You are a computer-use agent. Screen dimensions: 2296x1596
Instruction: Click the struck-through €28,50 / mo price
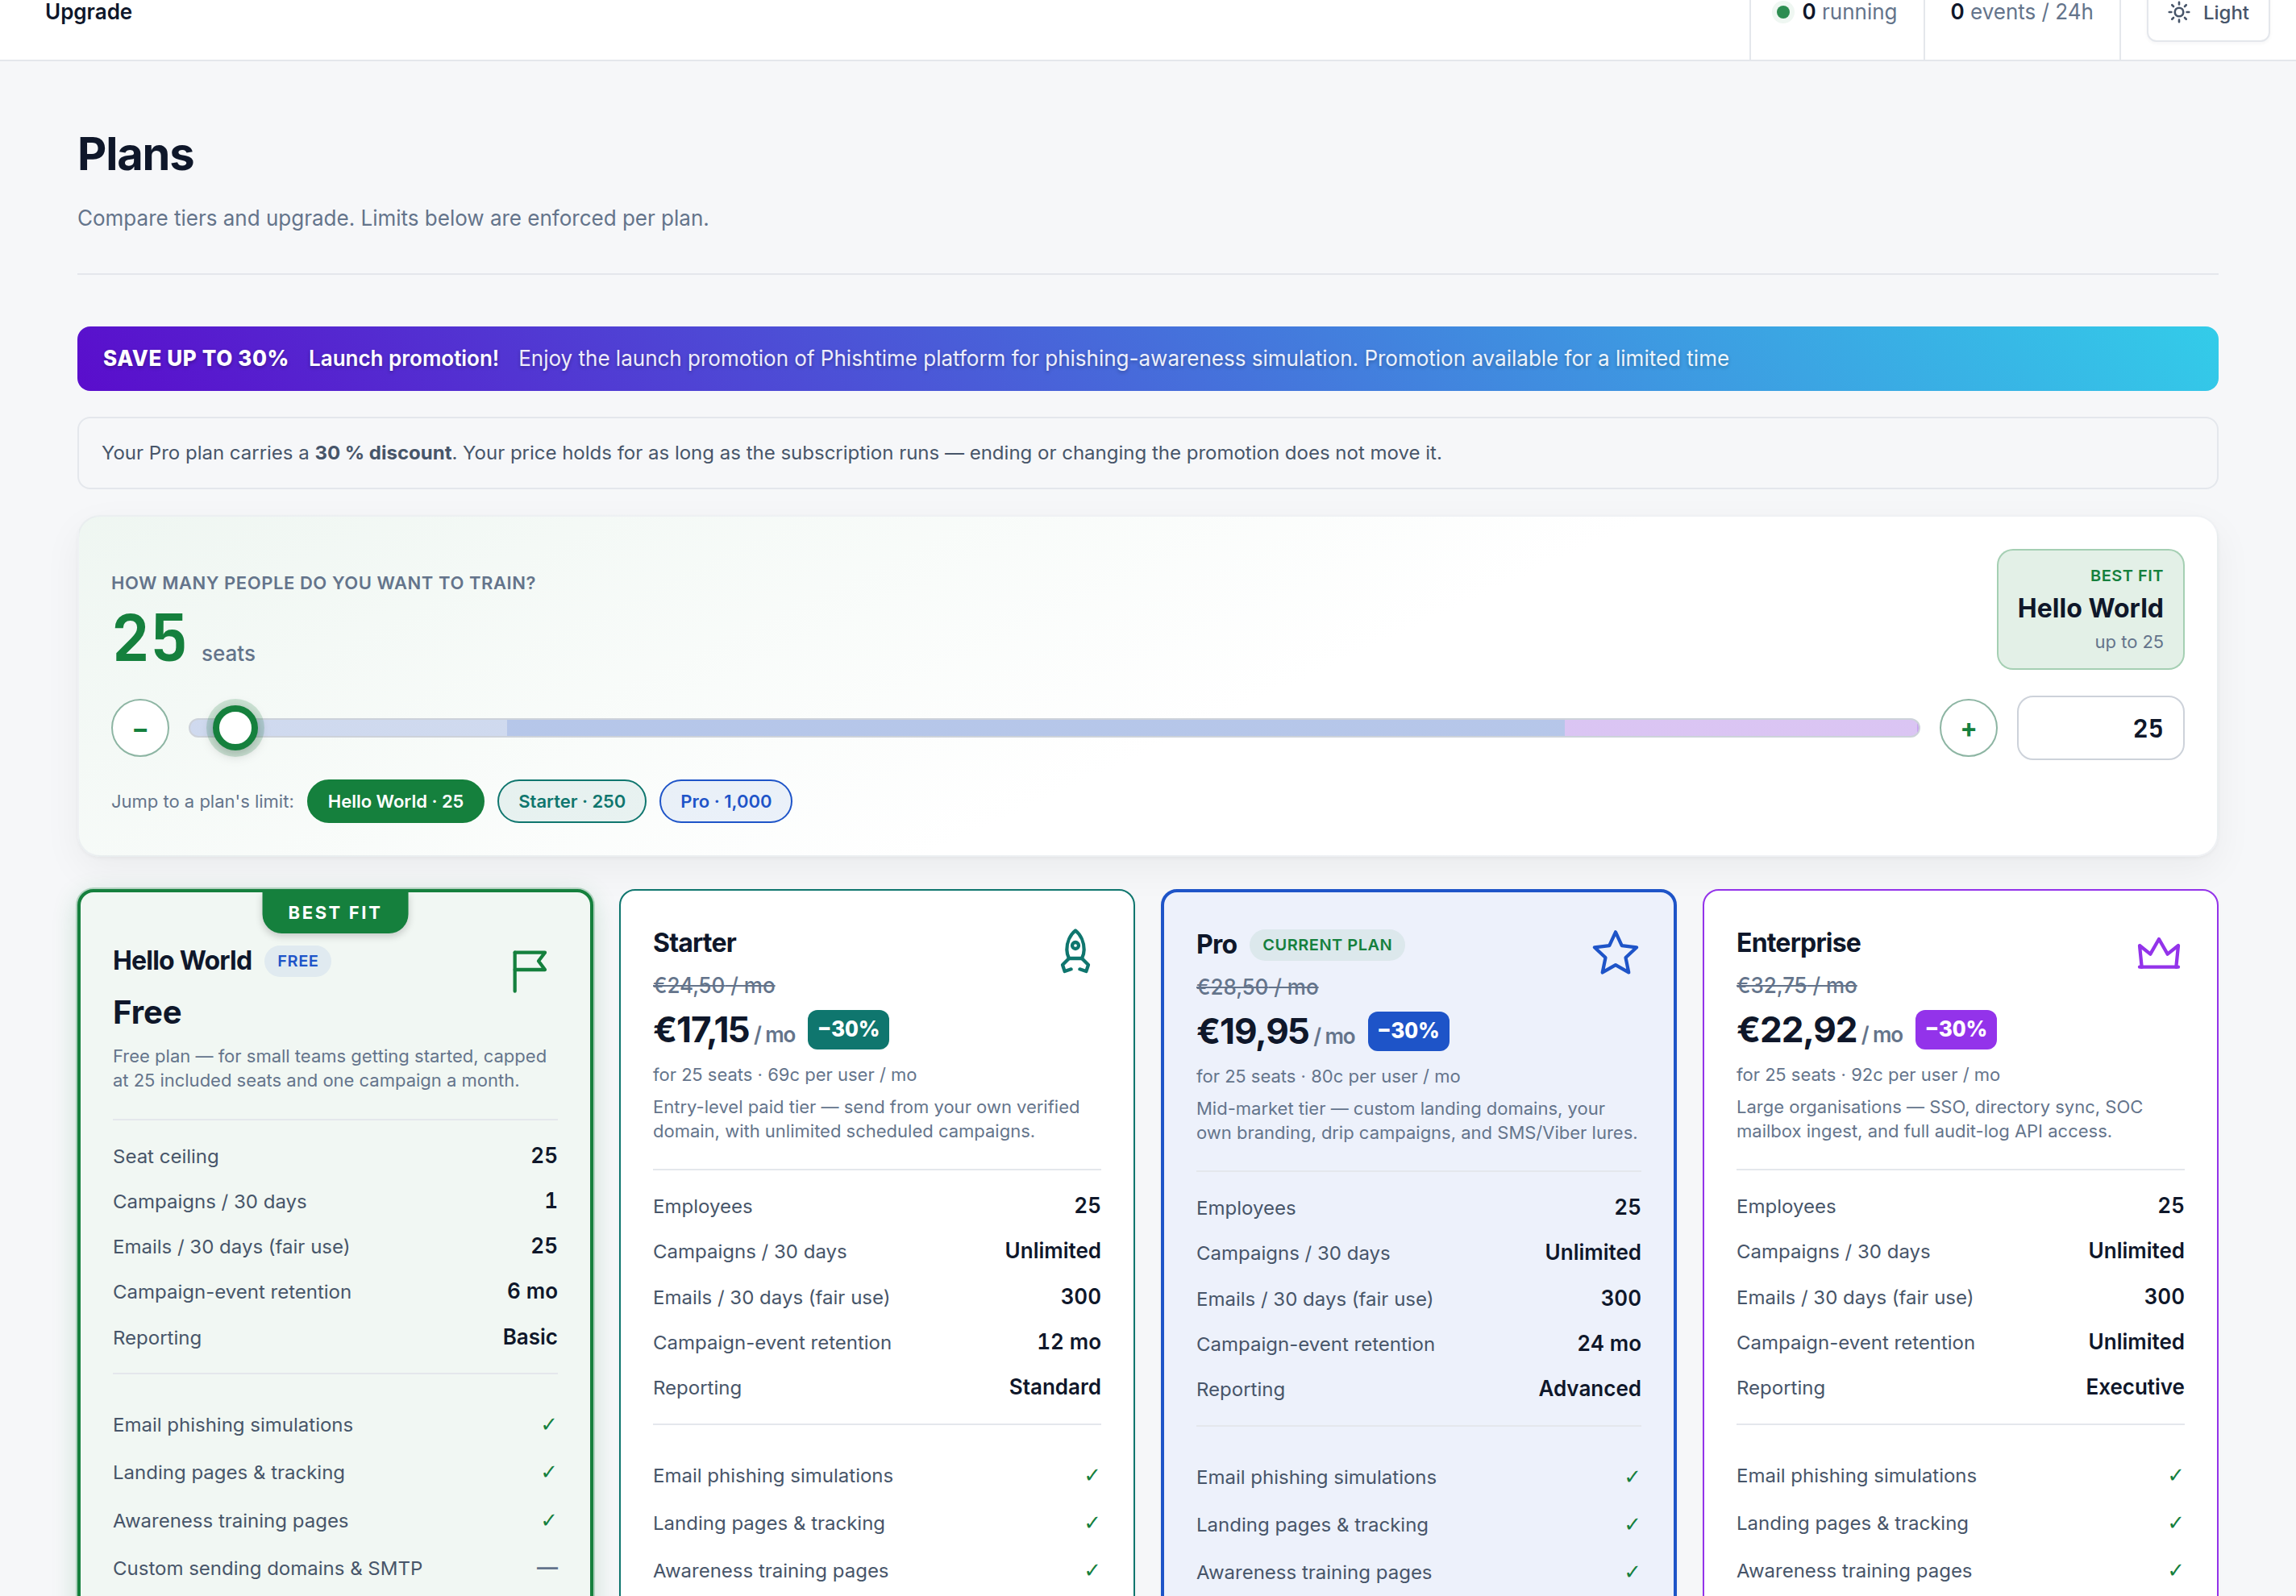pos(1257,988)
